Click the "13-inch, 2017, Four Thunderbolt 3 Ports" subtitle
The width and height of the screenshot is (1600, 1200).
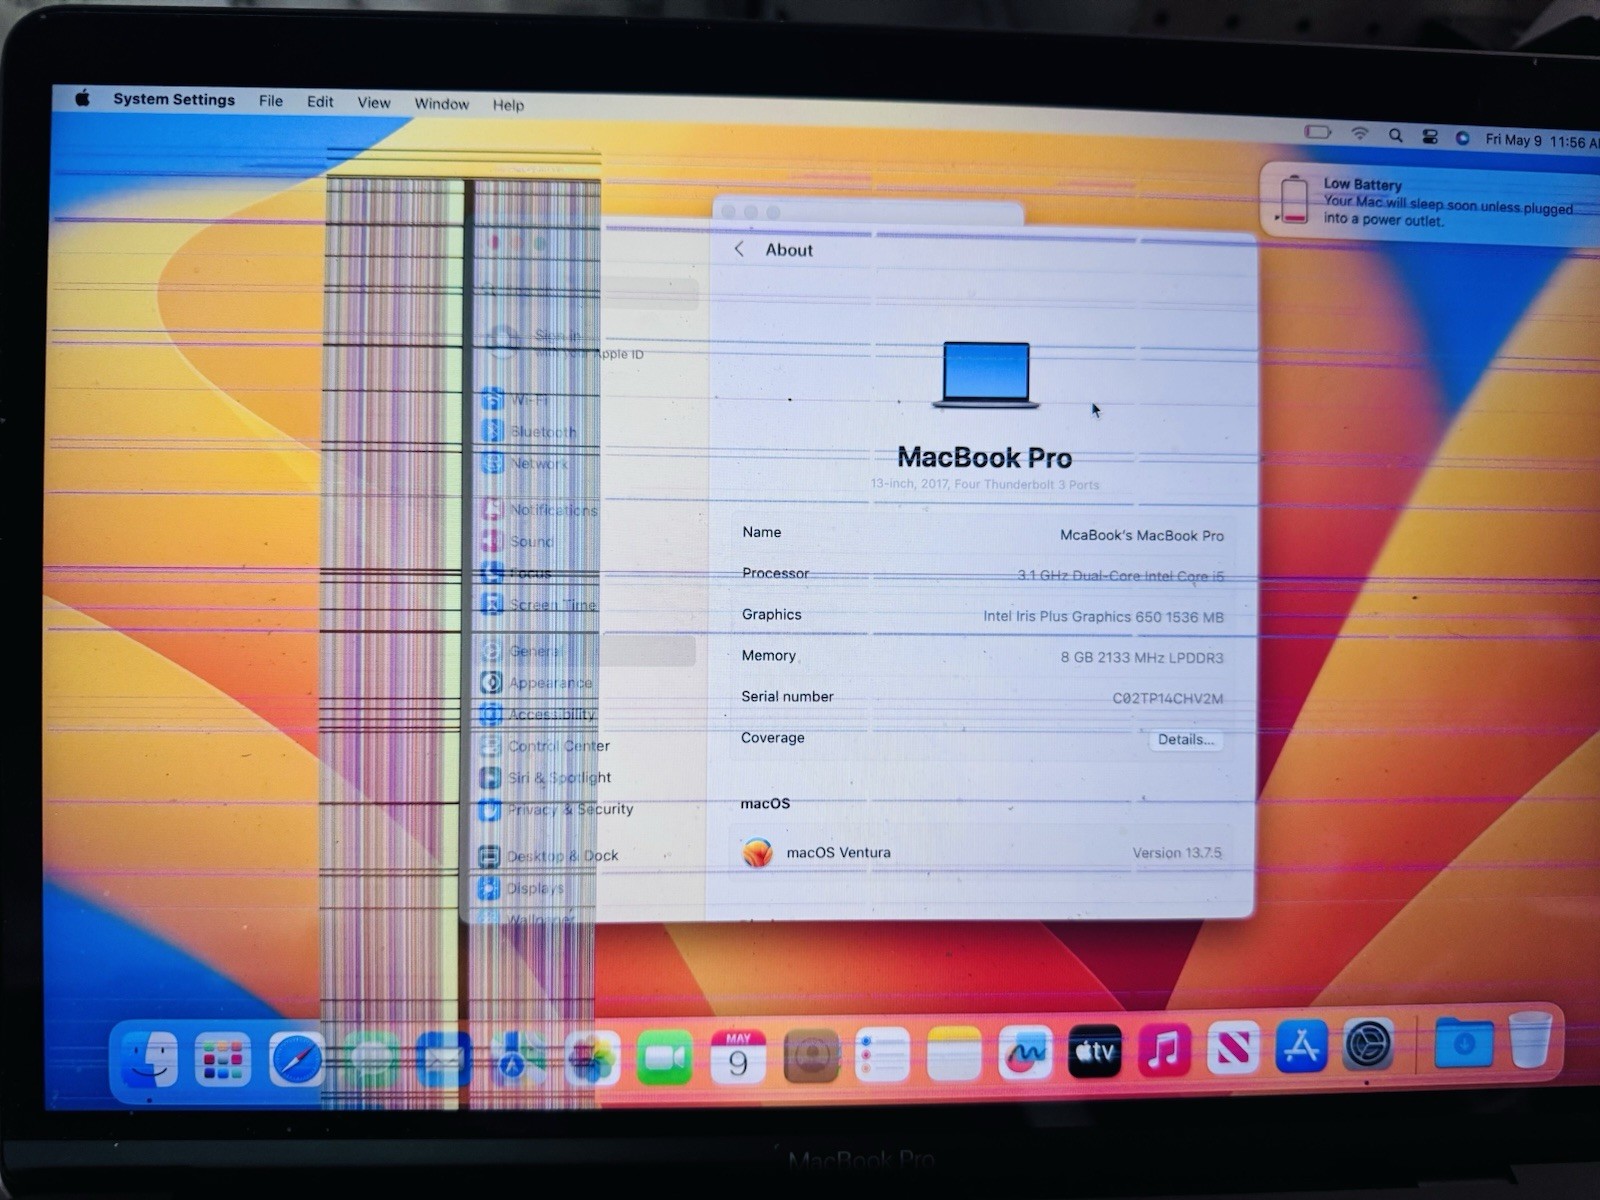point(985,485)
